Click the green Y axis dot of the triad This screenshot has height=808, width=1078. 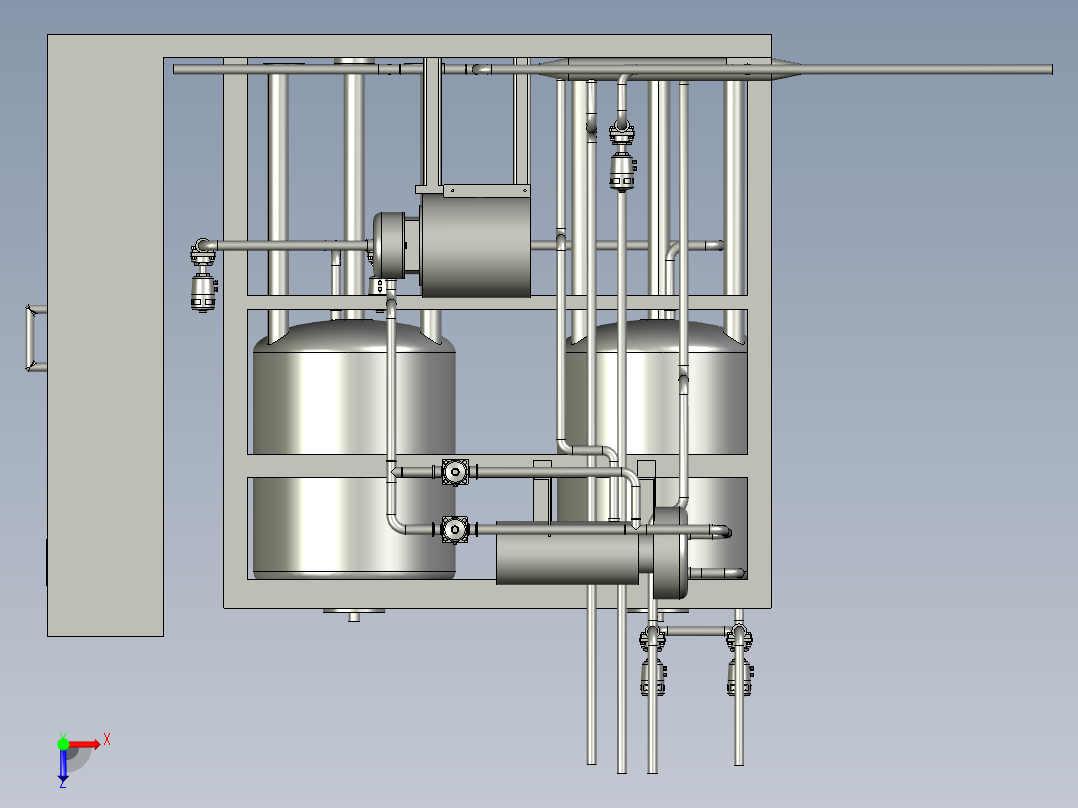pyautogui.click(x=63, y=743)
